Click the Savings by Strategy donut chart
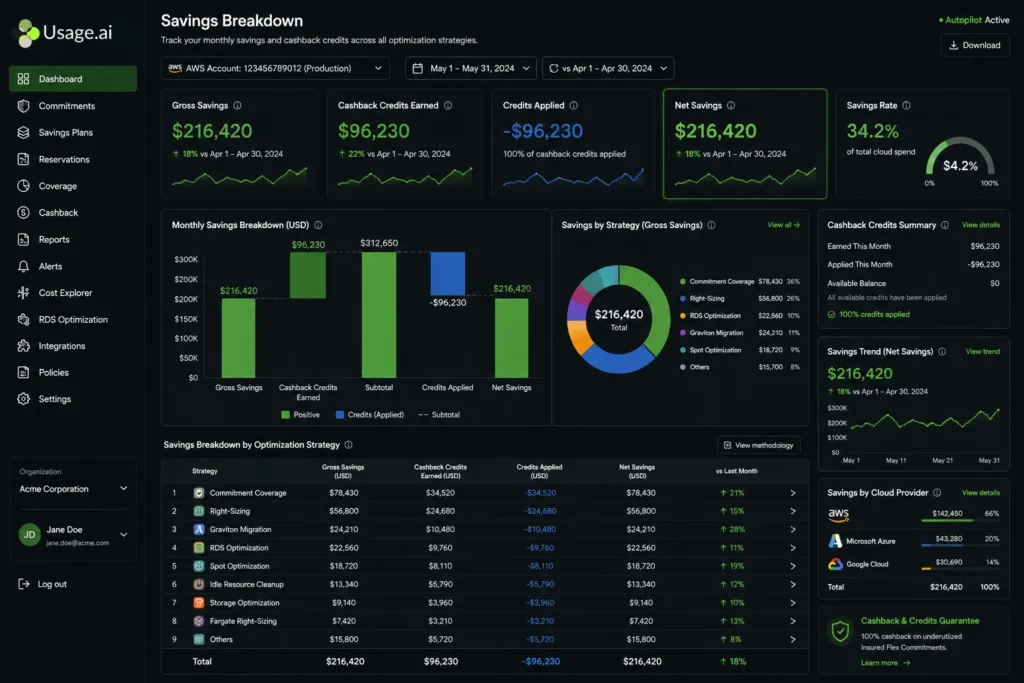This screenshot has width=1024, height=683. 618,319
